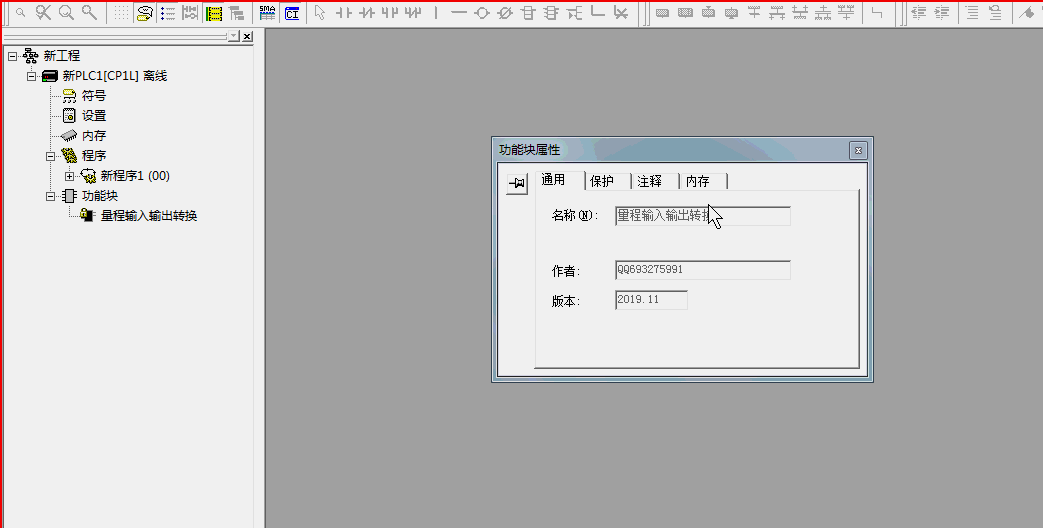Toggle the grid display button
The image size is (1045, 530).
pyautogui.click(x=121, y=13)
